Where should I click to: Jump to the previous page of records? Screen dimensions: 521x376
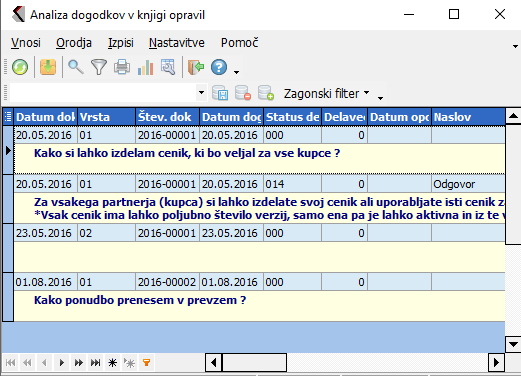(28, 362)
